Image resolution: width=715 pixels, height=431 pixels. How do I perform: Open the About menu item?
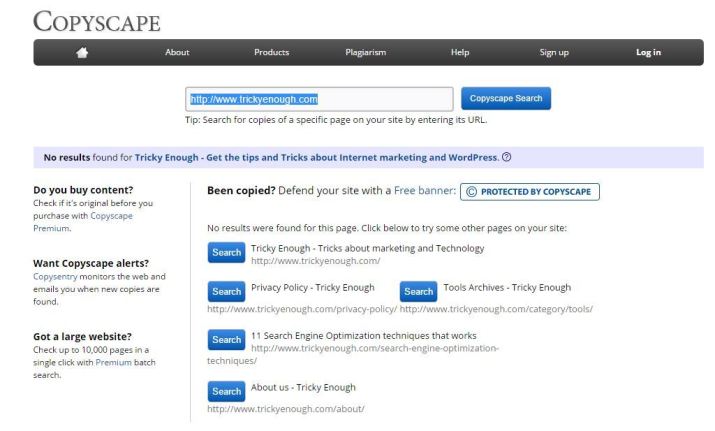177,52
